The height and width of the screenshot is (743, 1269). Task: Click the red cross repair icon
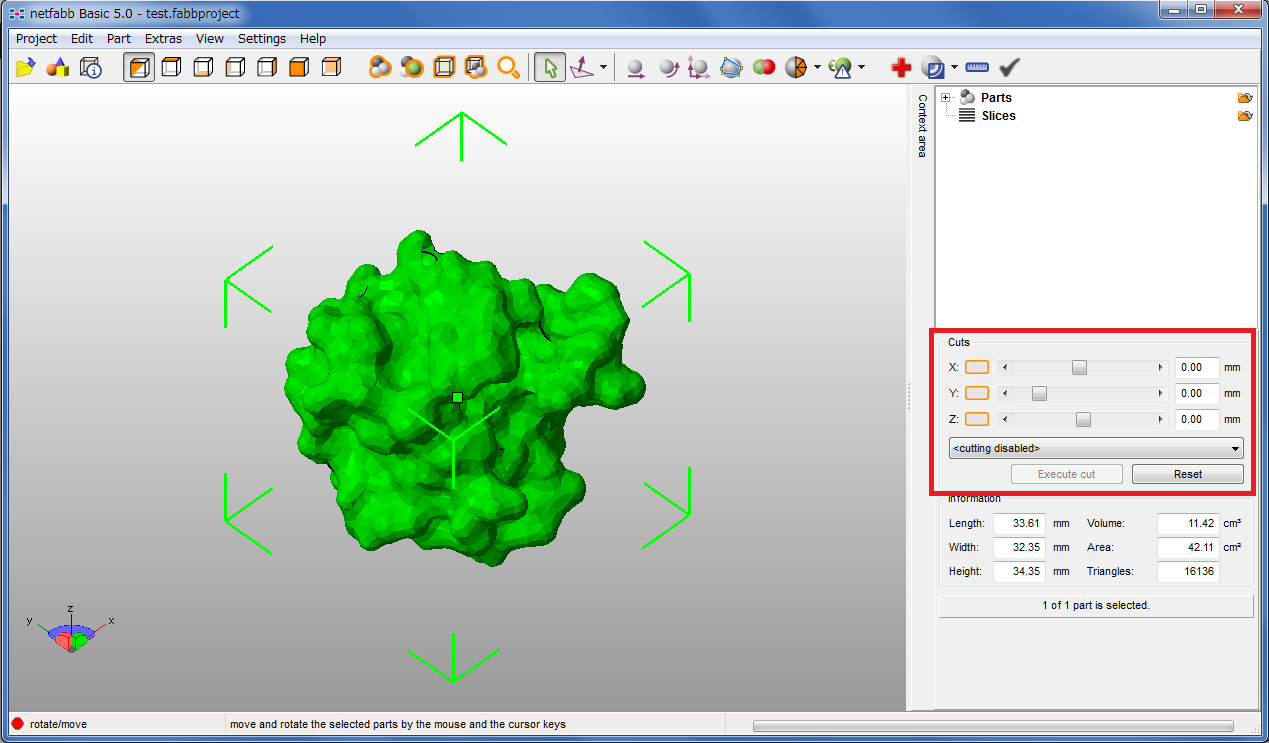coord(901,68)
